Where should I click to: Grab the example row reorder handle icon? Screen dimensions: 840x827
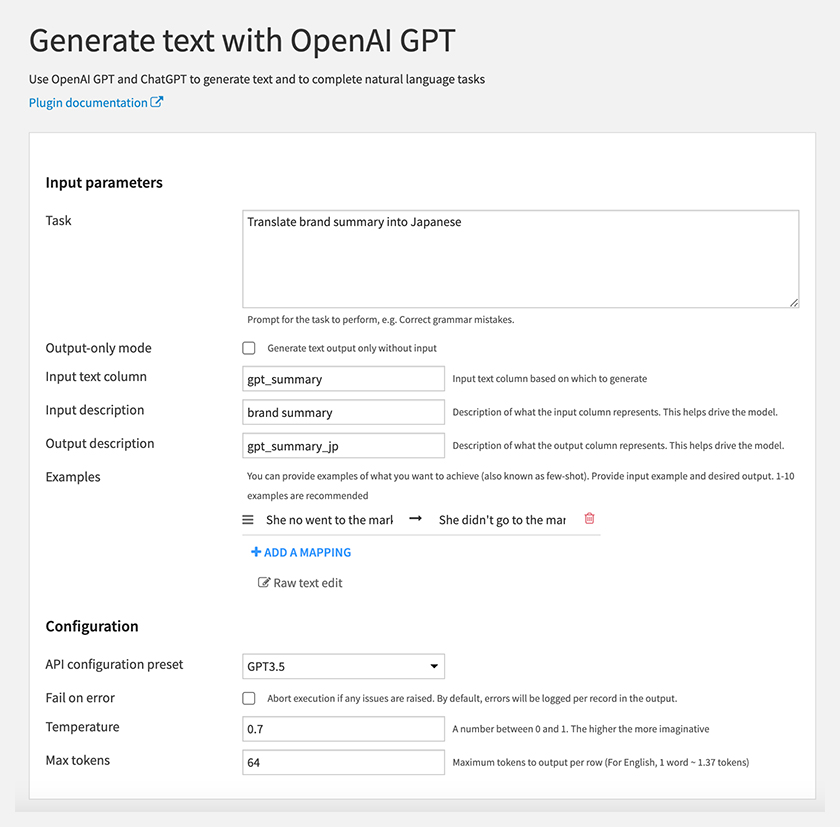point(248,520)
